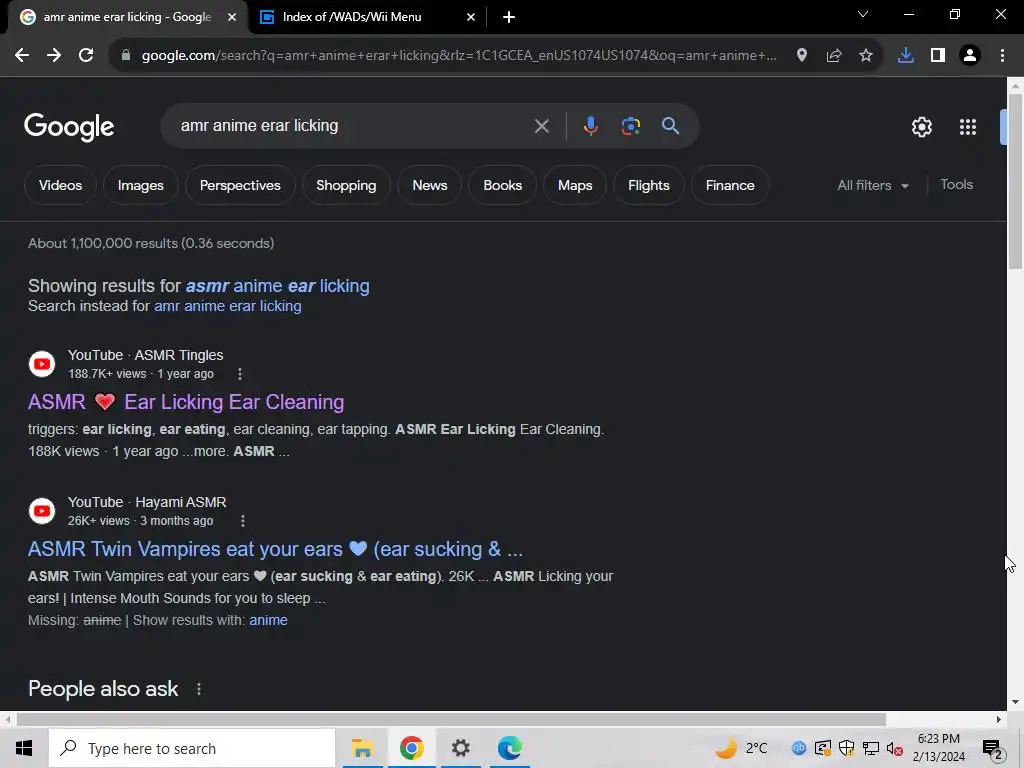Filter results by Videos
The width and height of the screenshot is (1024, 768).
pyautogui.click(x=61, y=185)
